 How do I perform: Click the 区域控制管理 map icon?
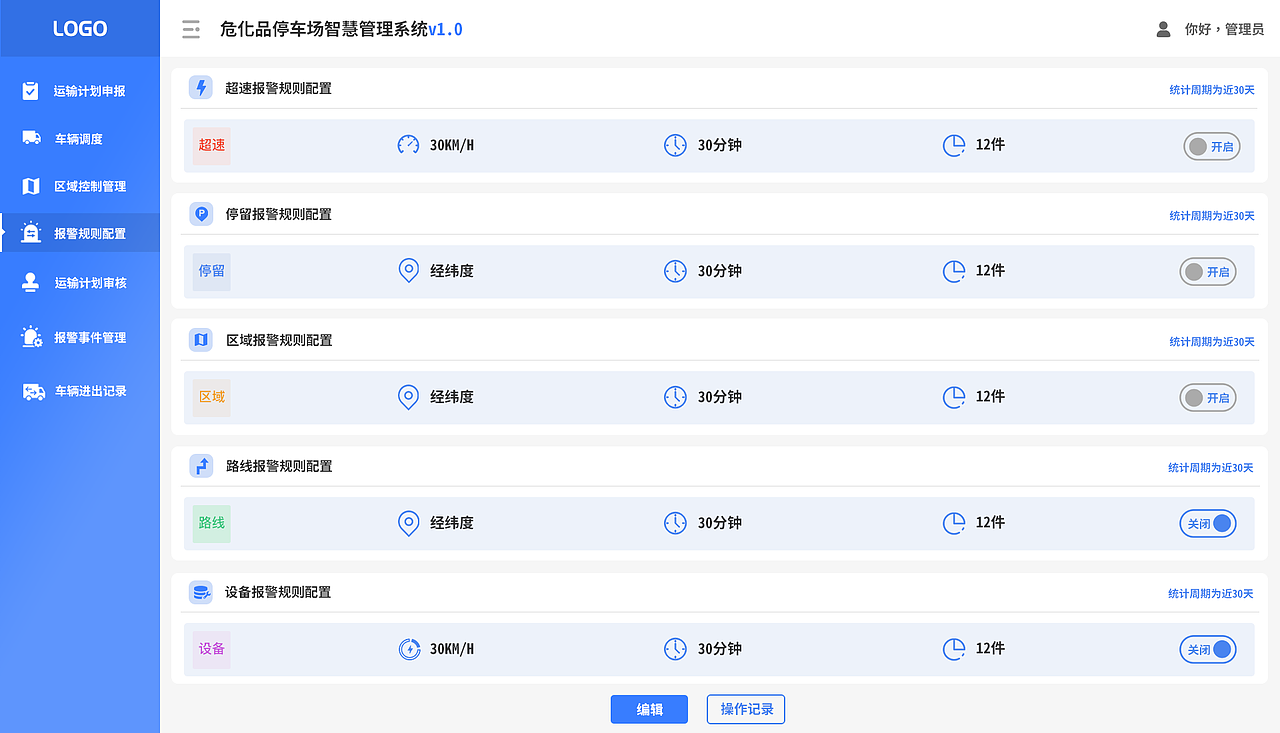tap(31, 186)
